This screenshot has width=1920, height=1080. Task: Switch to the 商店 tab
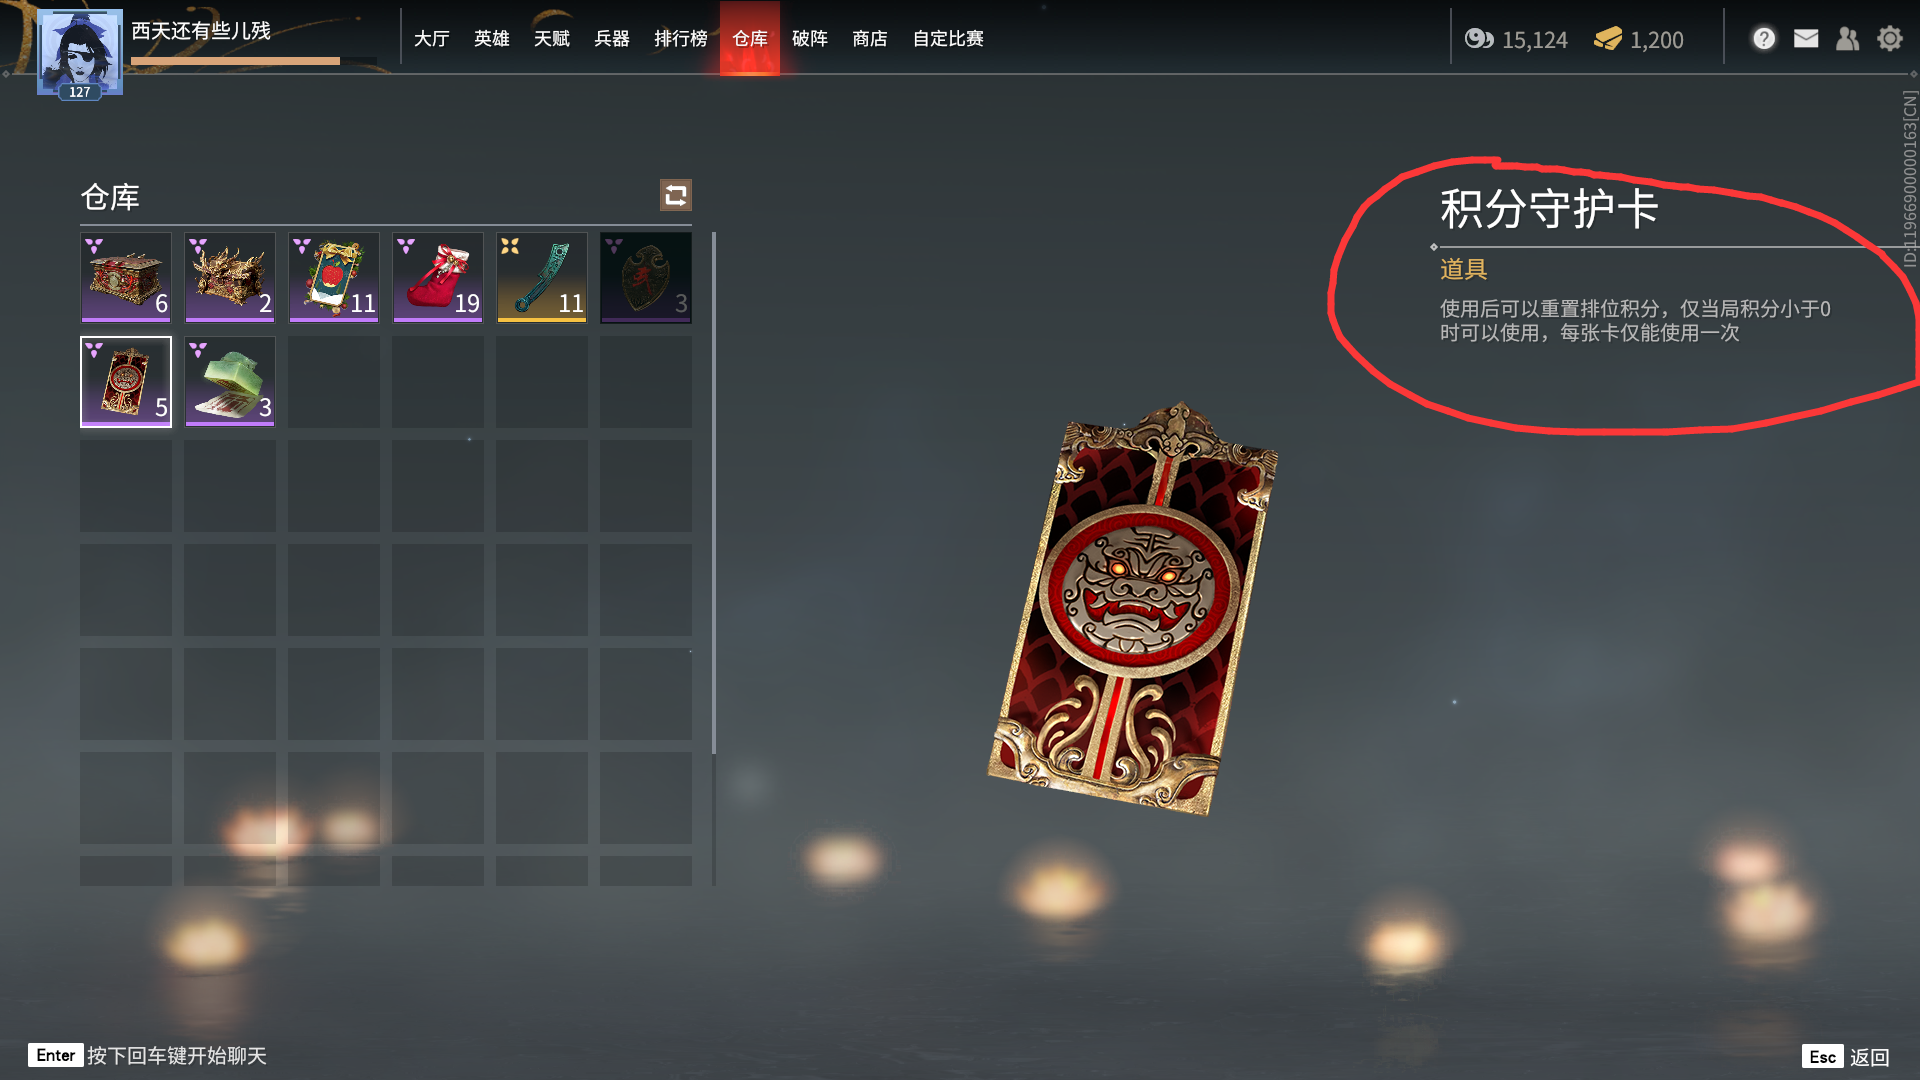870,38
